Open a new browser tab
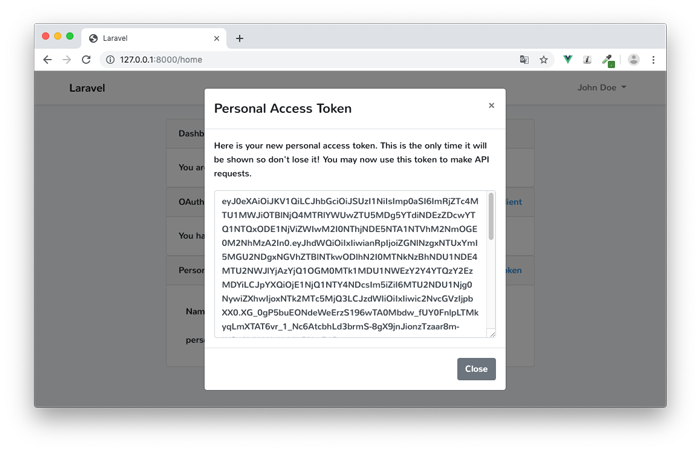Viewport: 700px width, 452px height. click(239, 38)
